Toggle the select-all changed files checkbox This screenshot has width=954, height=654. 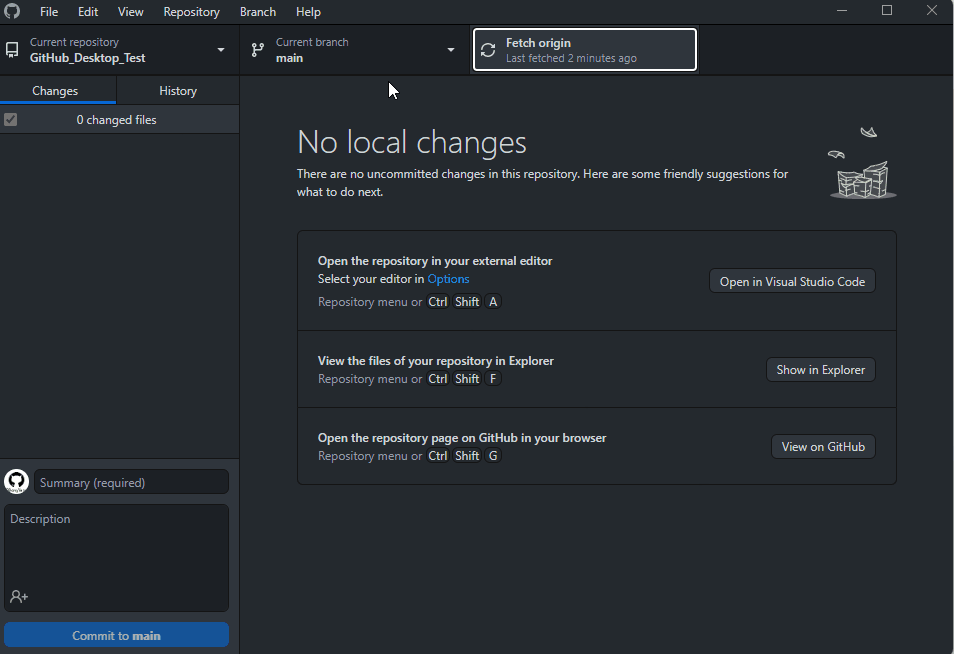click(x=10, y=120)
